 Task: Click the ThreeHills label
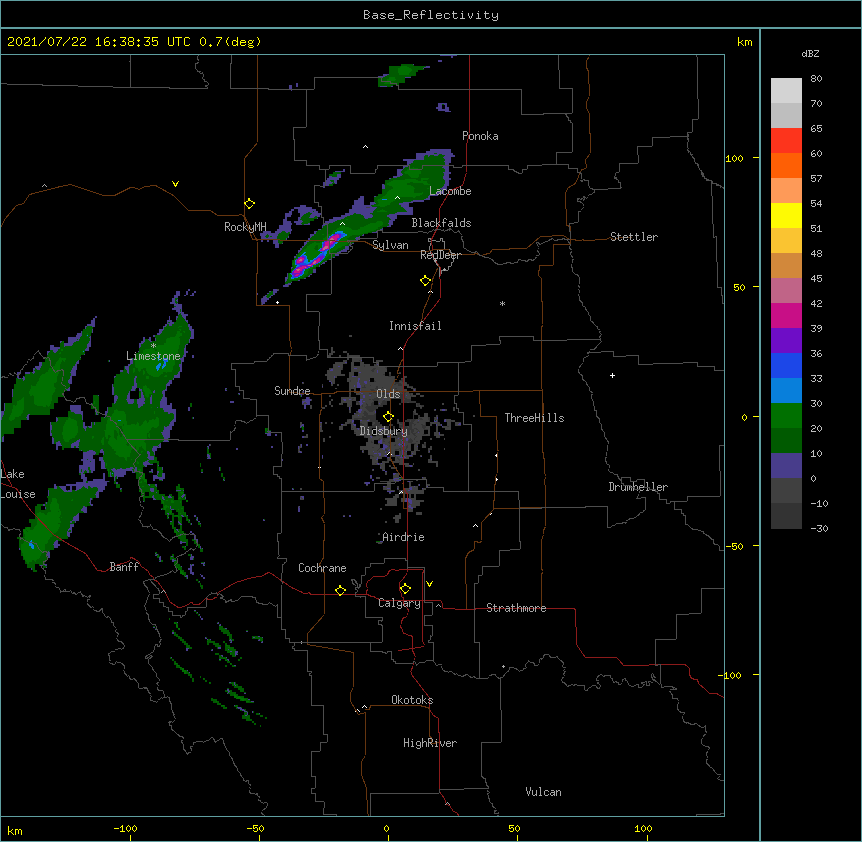click(534, 418)
